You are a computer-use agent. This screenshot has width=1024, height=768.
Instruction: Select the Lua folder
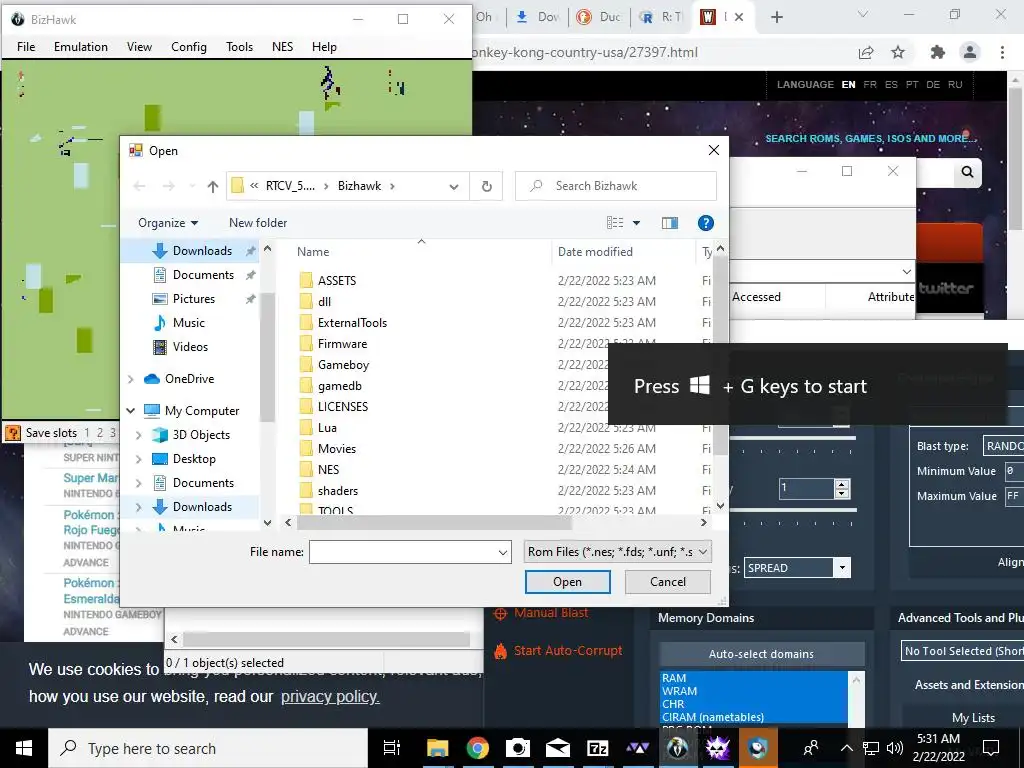coord(327,428)
